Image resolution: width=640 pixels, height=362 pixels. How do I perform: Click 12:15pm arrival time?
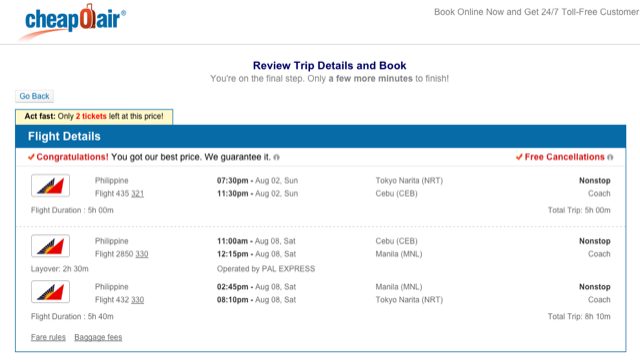(x=232, y=254)
